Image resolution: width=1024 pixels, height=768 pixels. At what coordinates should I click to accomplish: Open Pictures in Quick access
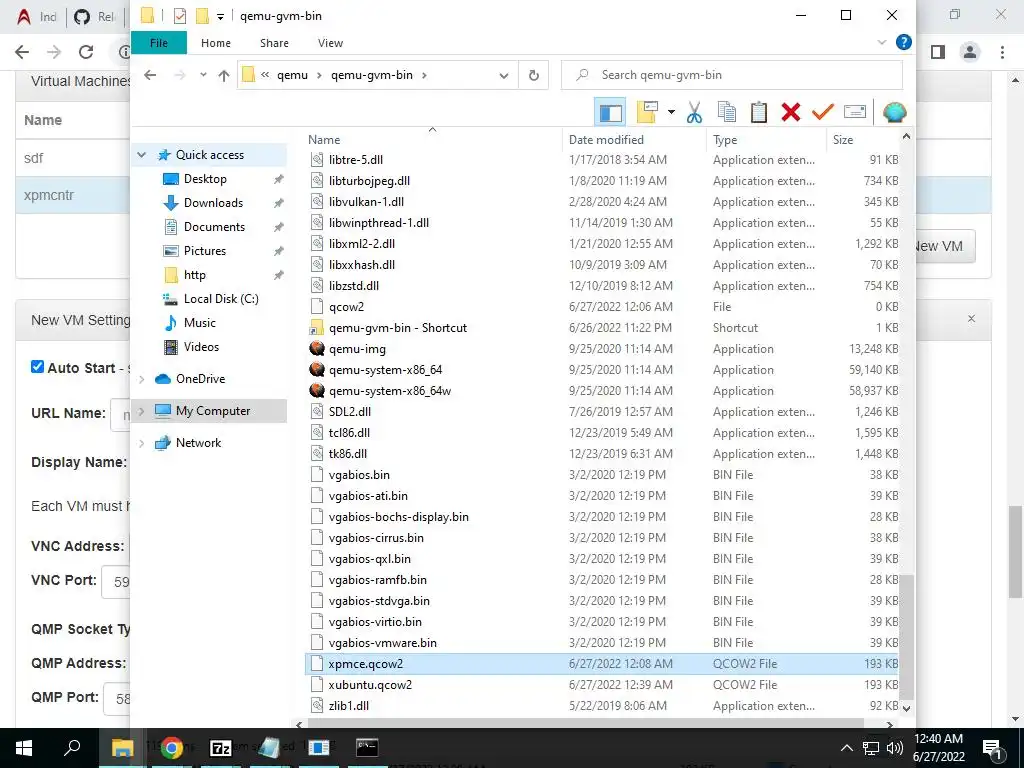(204, 251)
